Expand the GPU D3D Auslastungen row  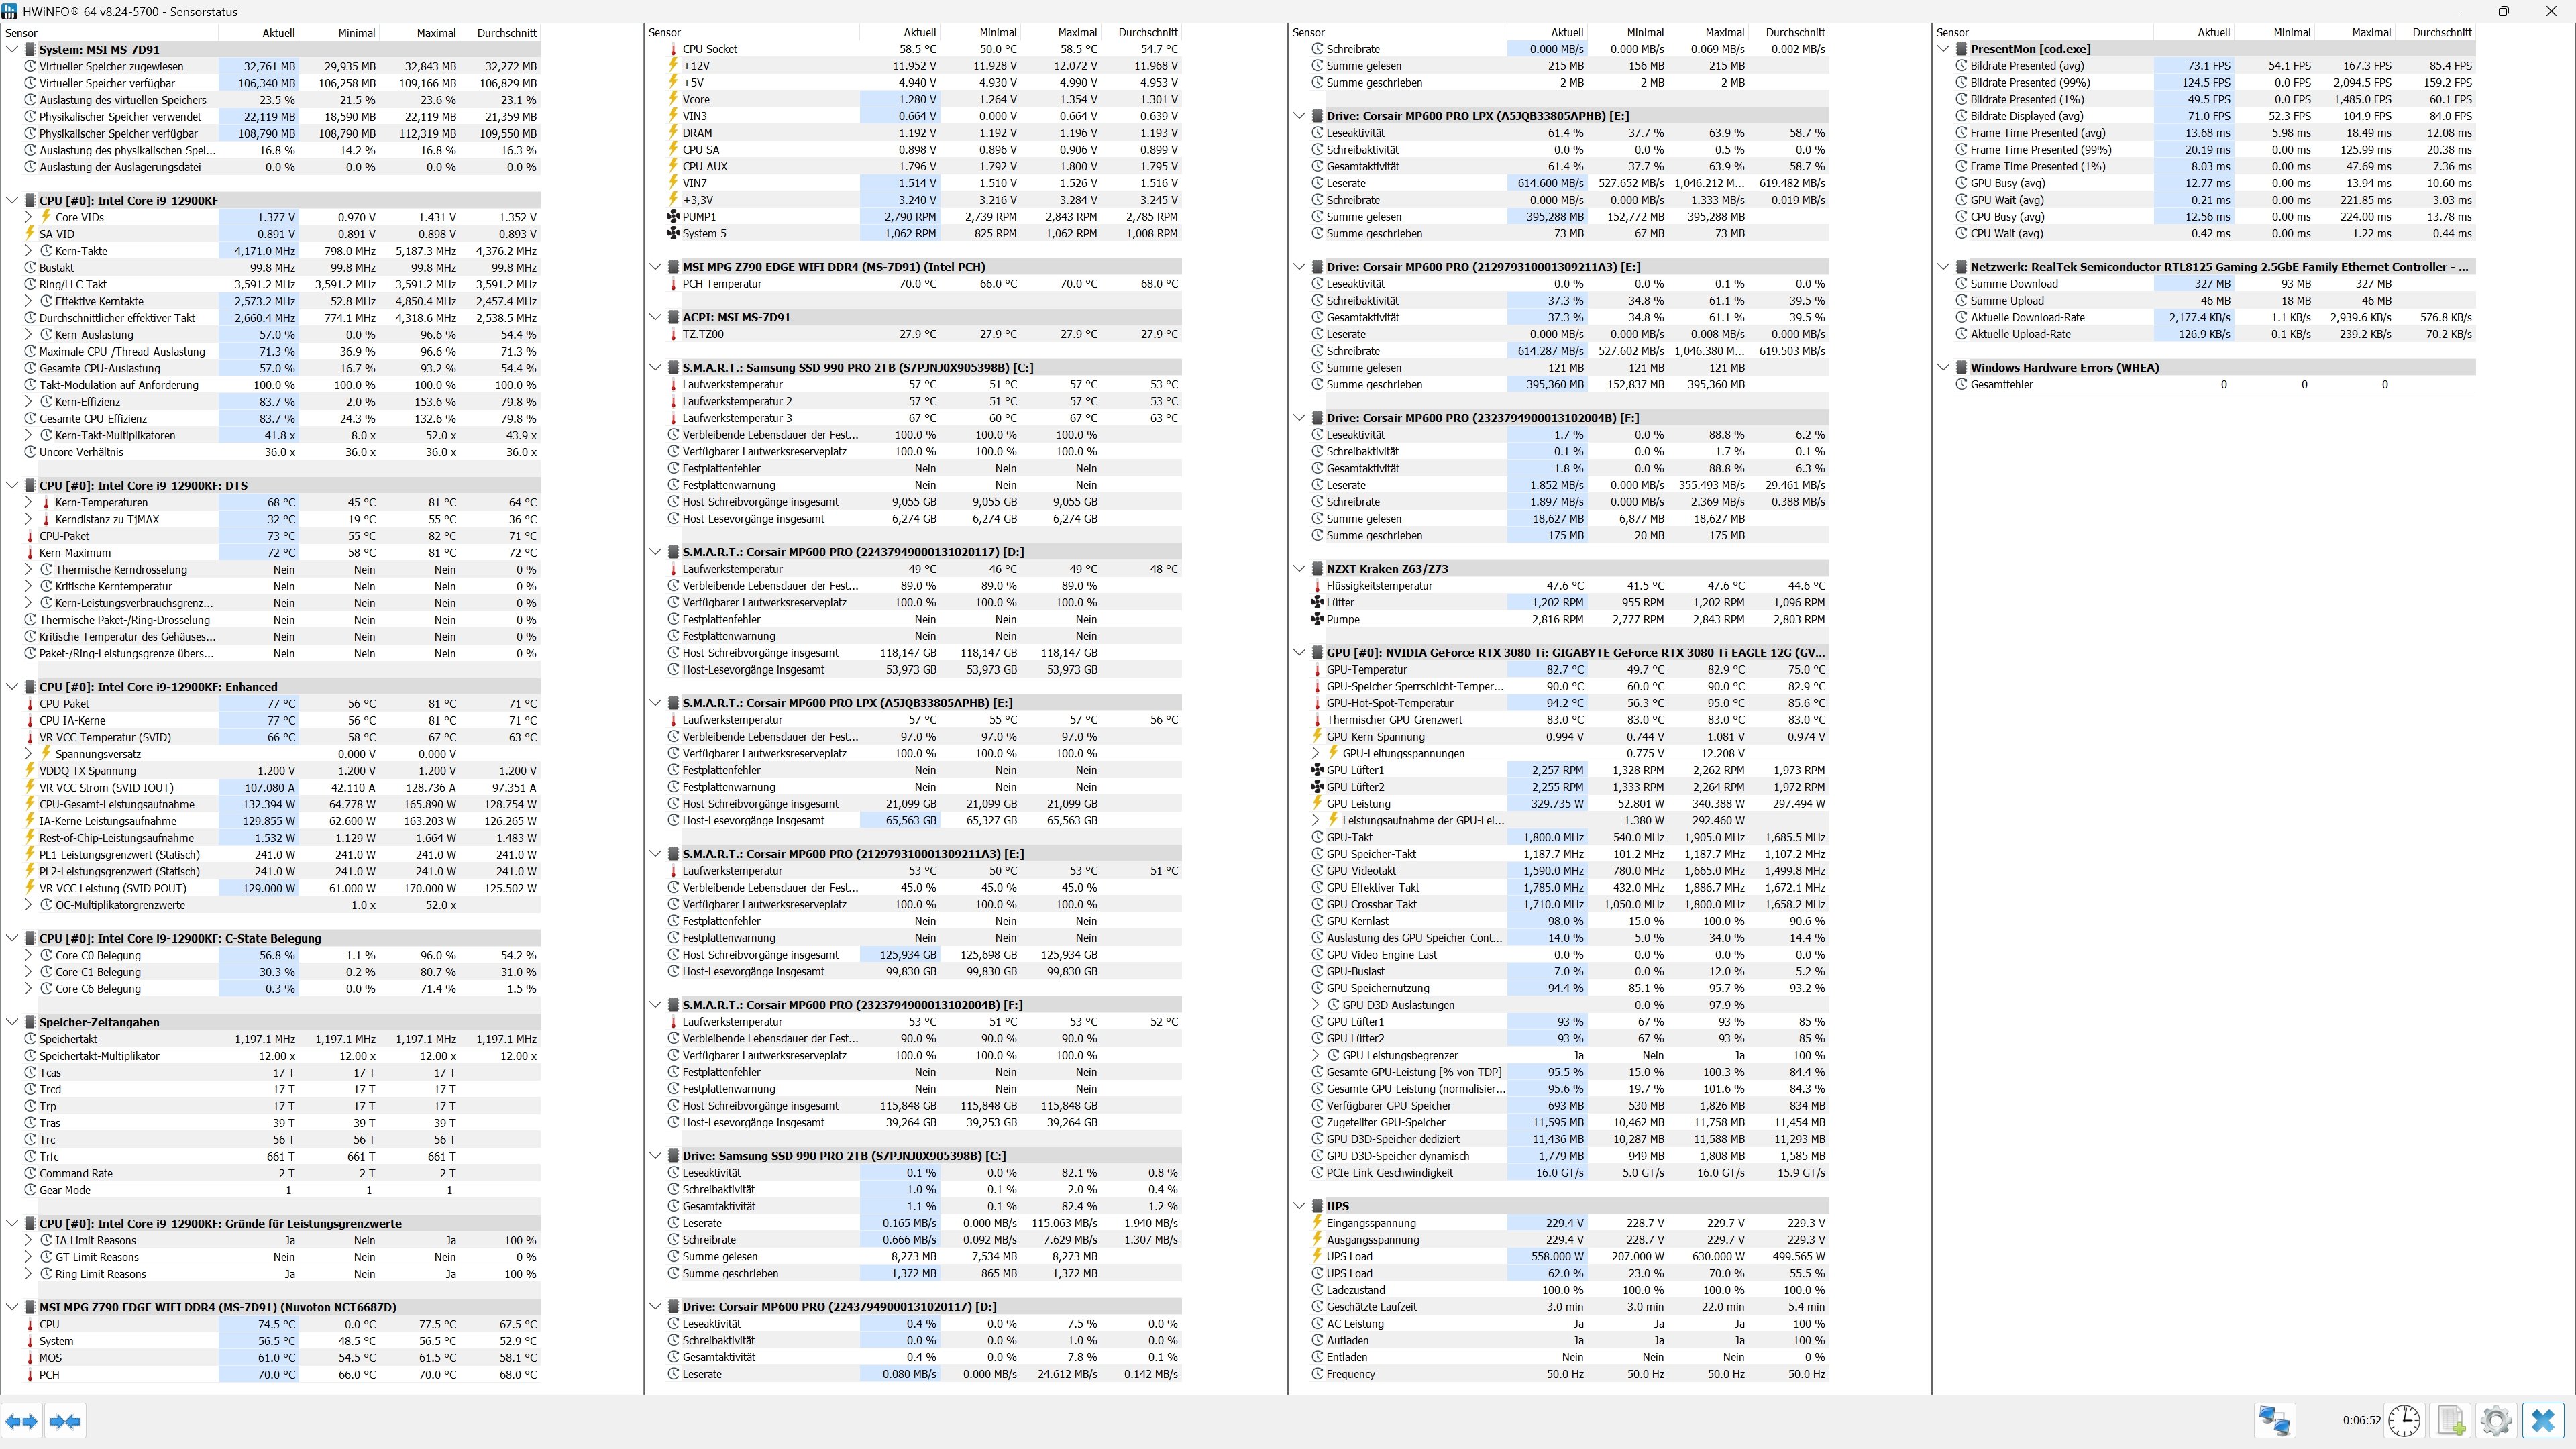(x=1316, y=1005)
